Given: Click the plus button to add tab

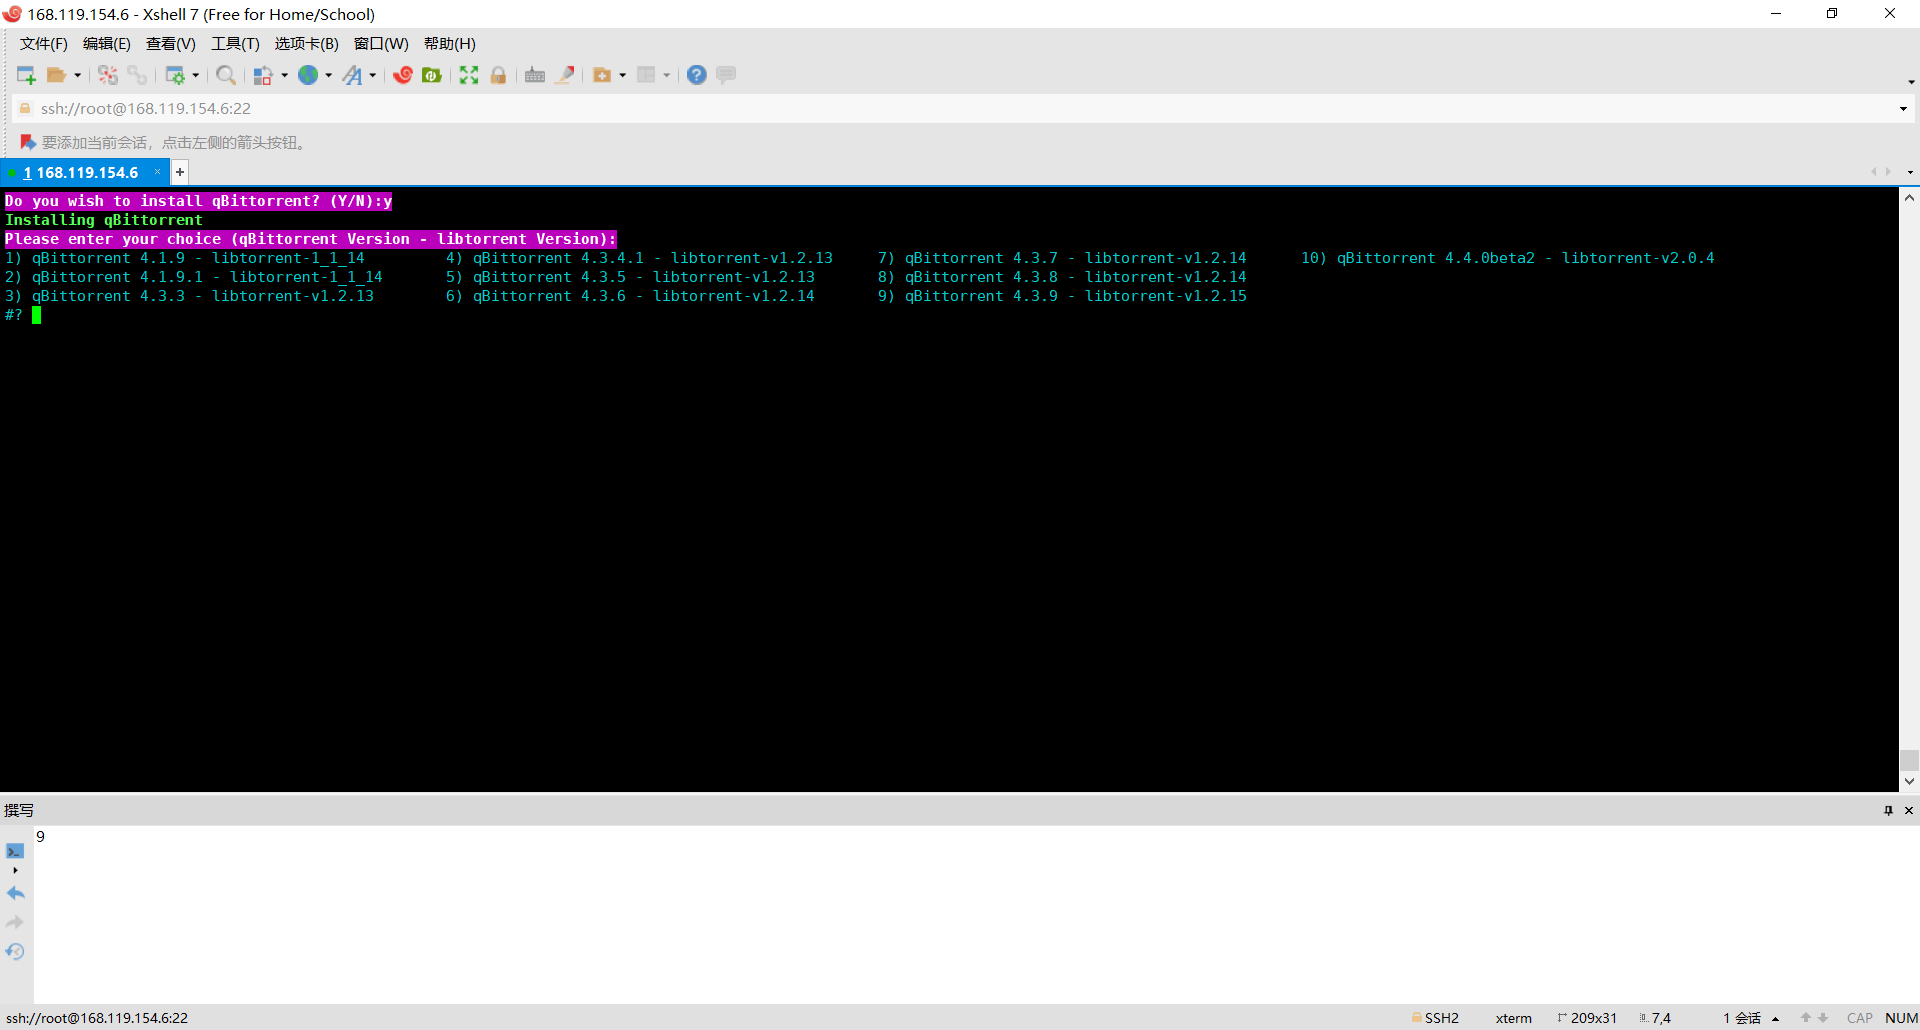Looking at the screenshot, I should (180, 172).
